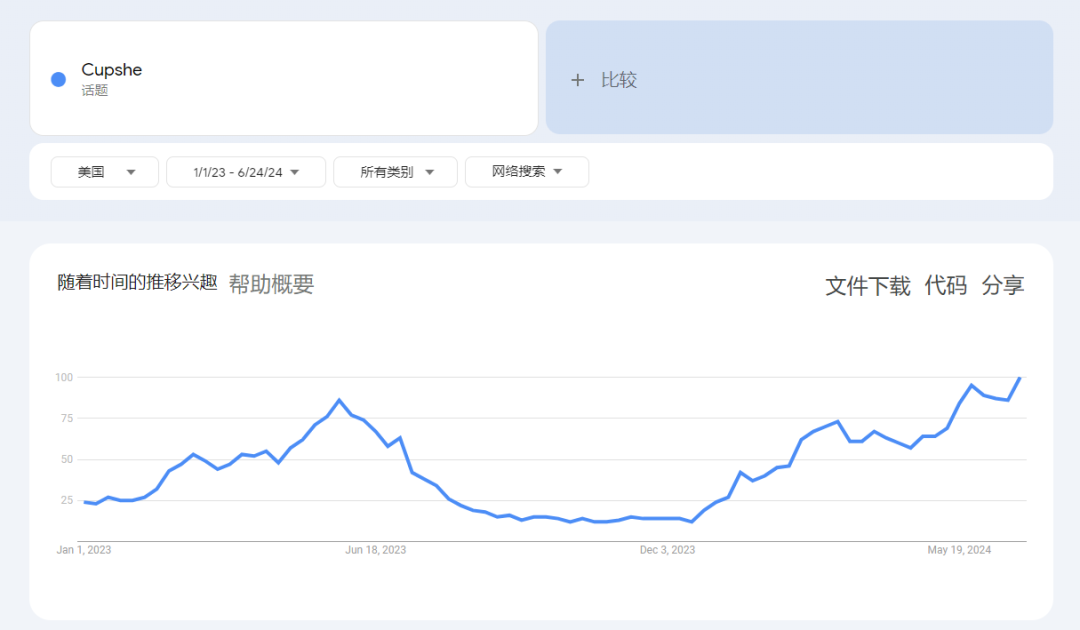Click 文件下载 to download data

click(x=868, y=285)
